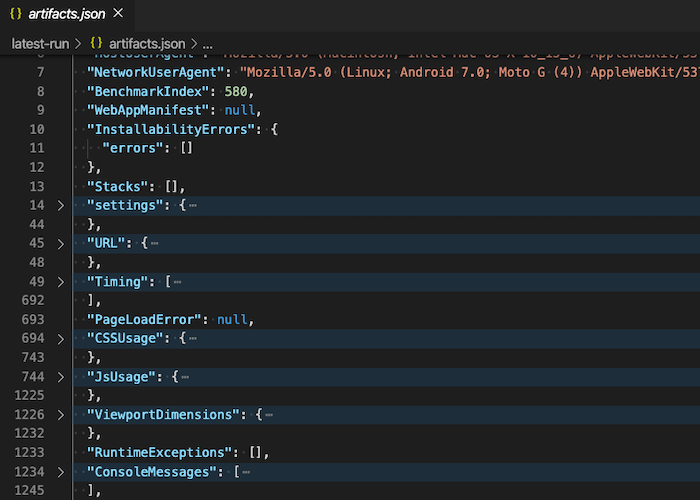Expand the folded "settings" object
This screenshot has width=700, height=500.
pyautogui.click(x=61, y=206)
